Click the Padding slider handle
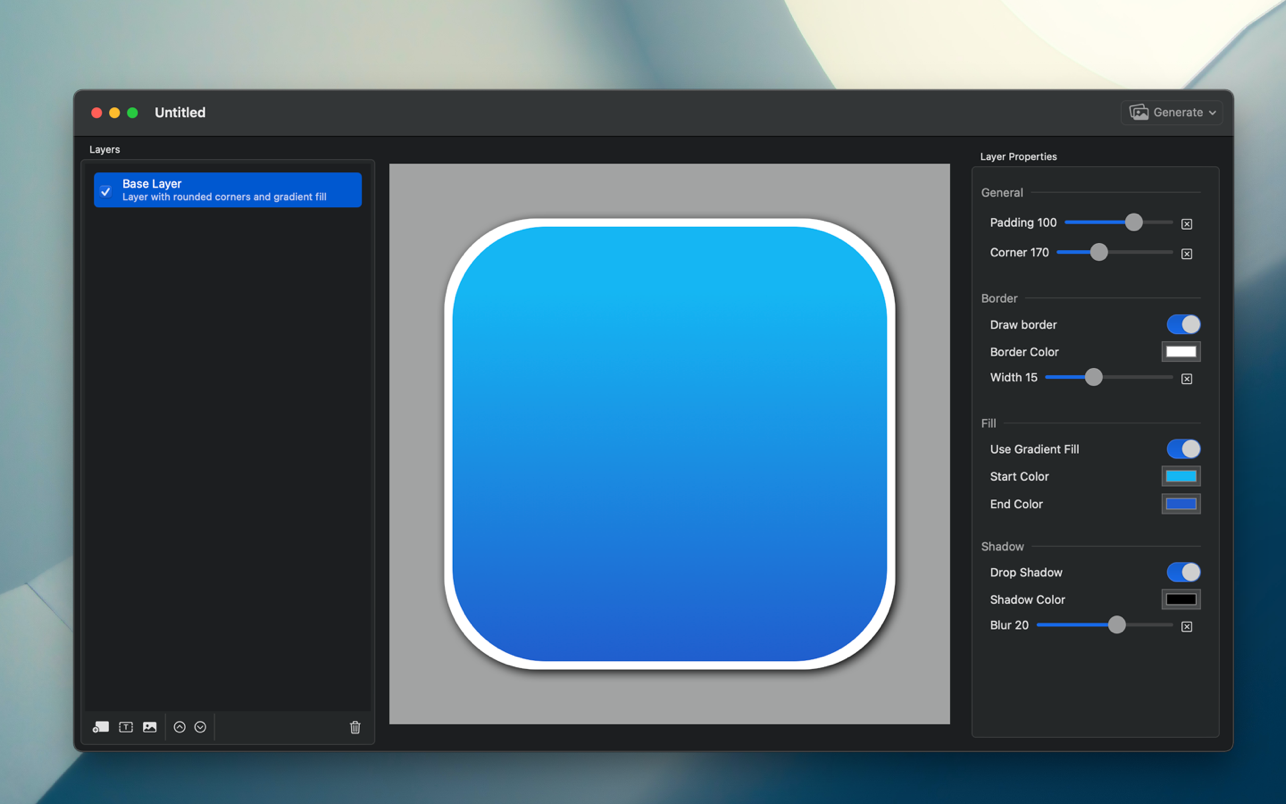Image resolution: width=1286 pixels, height=804 pixels. pyautogui.click(x=1133, y=223)
